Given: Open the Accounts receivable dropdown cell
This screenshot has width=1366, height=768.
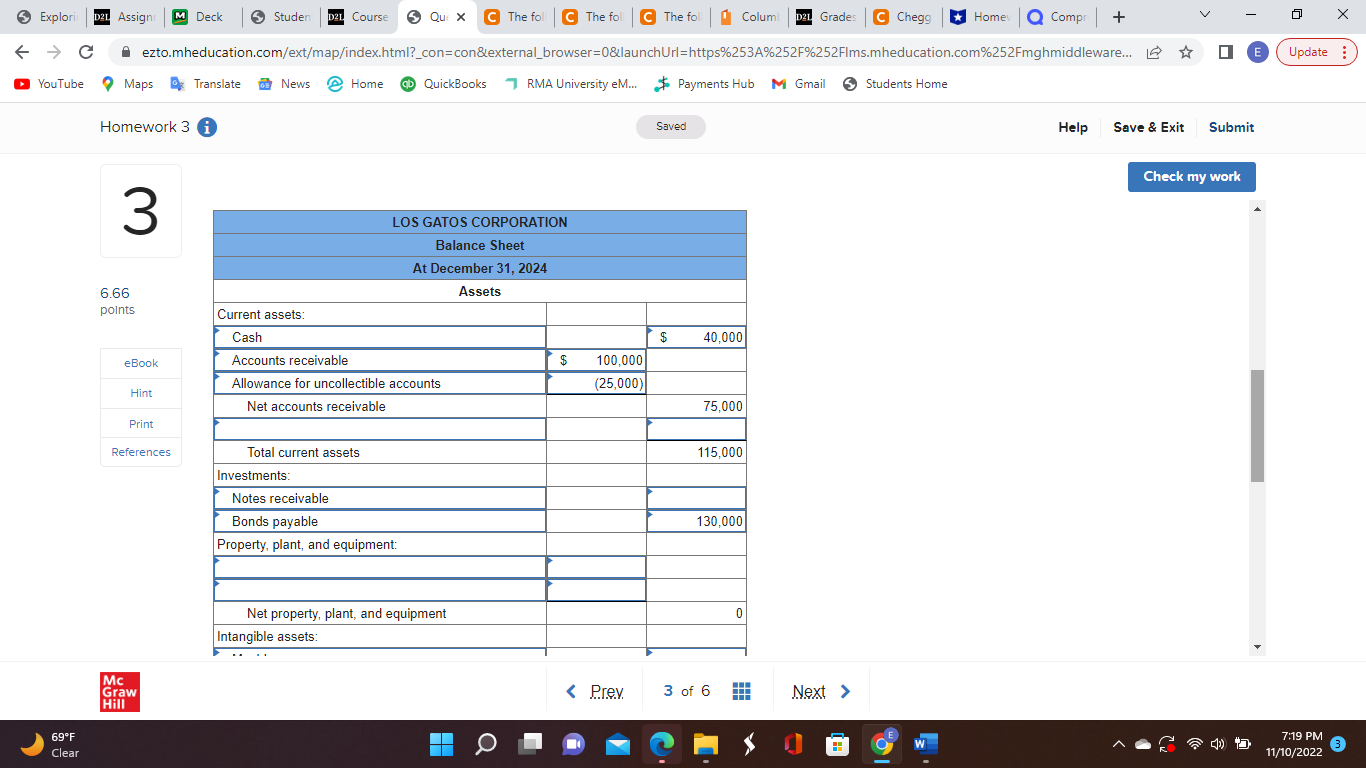Looking at the screenshot, I should coord(380,361).
